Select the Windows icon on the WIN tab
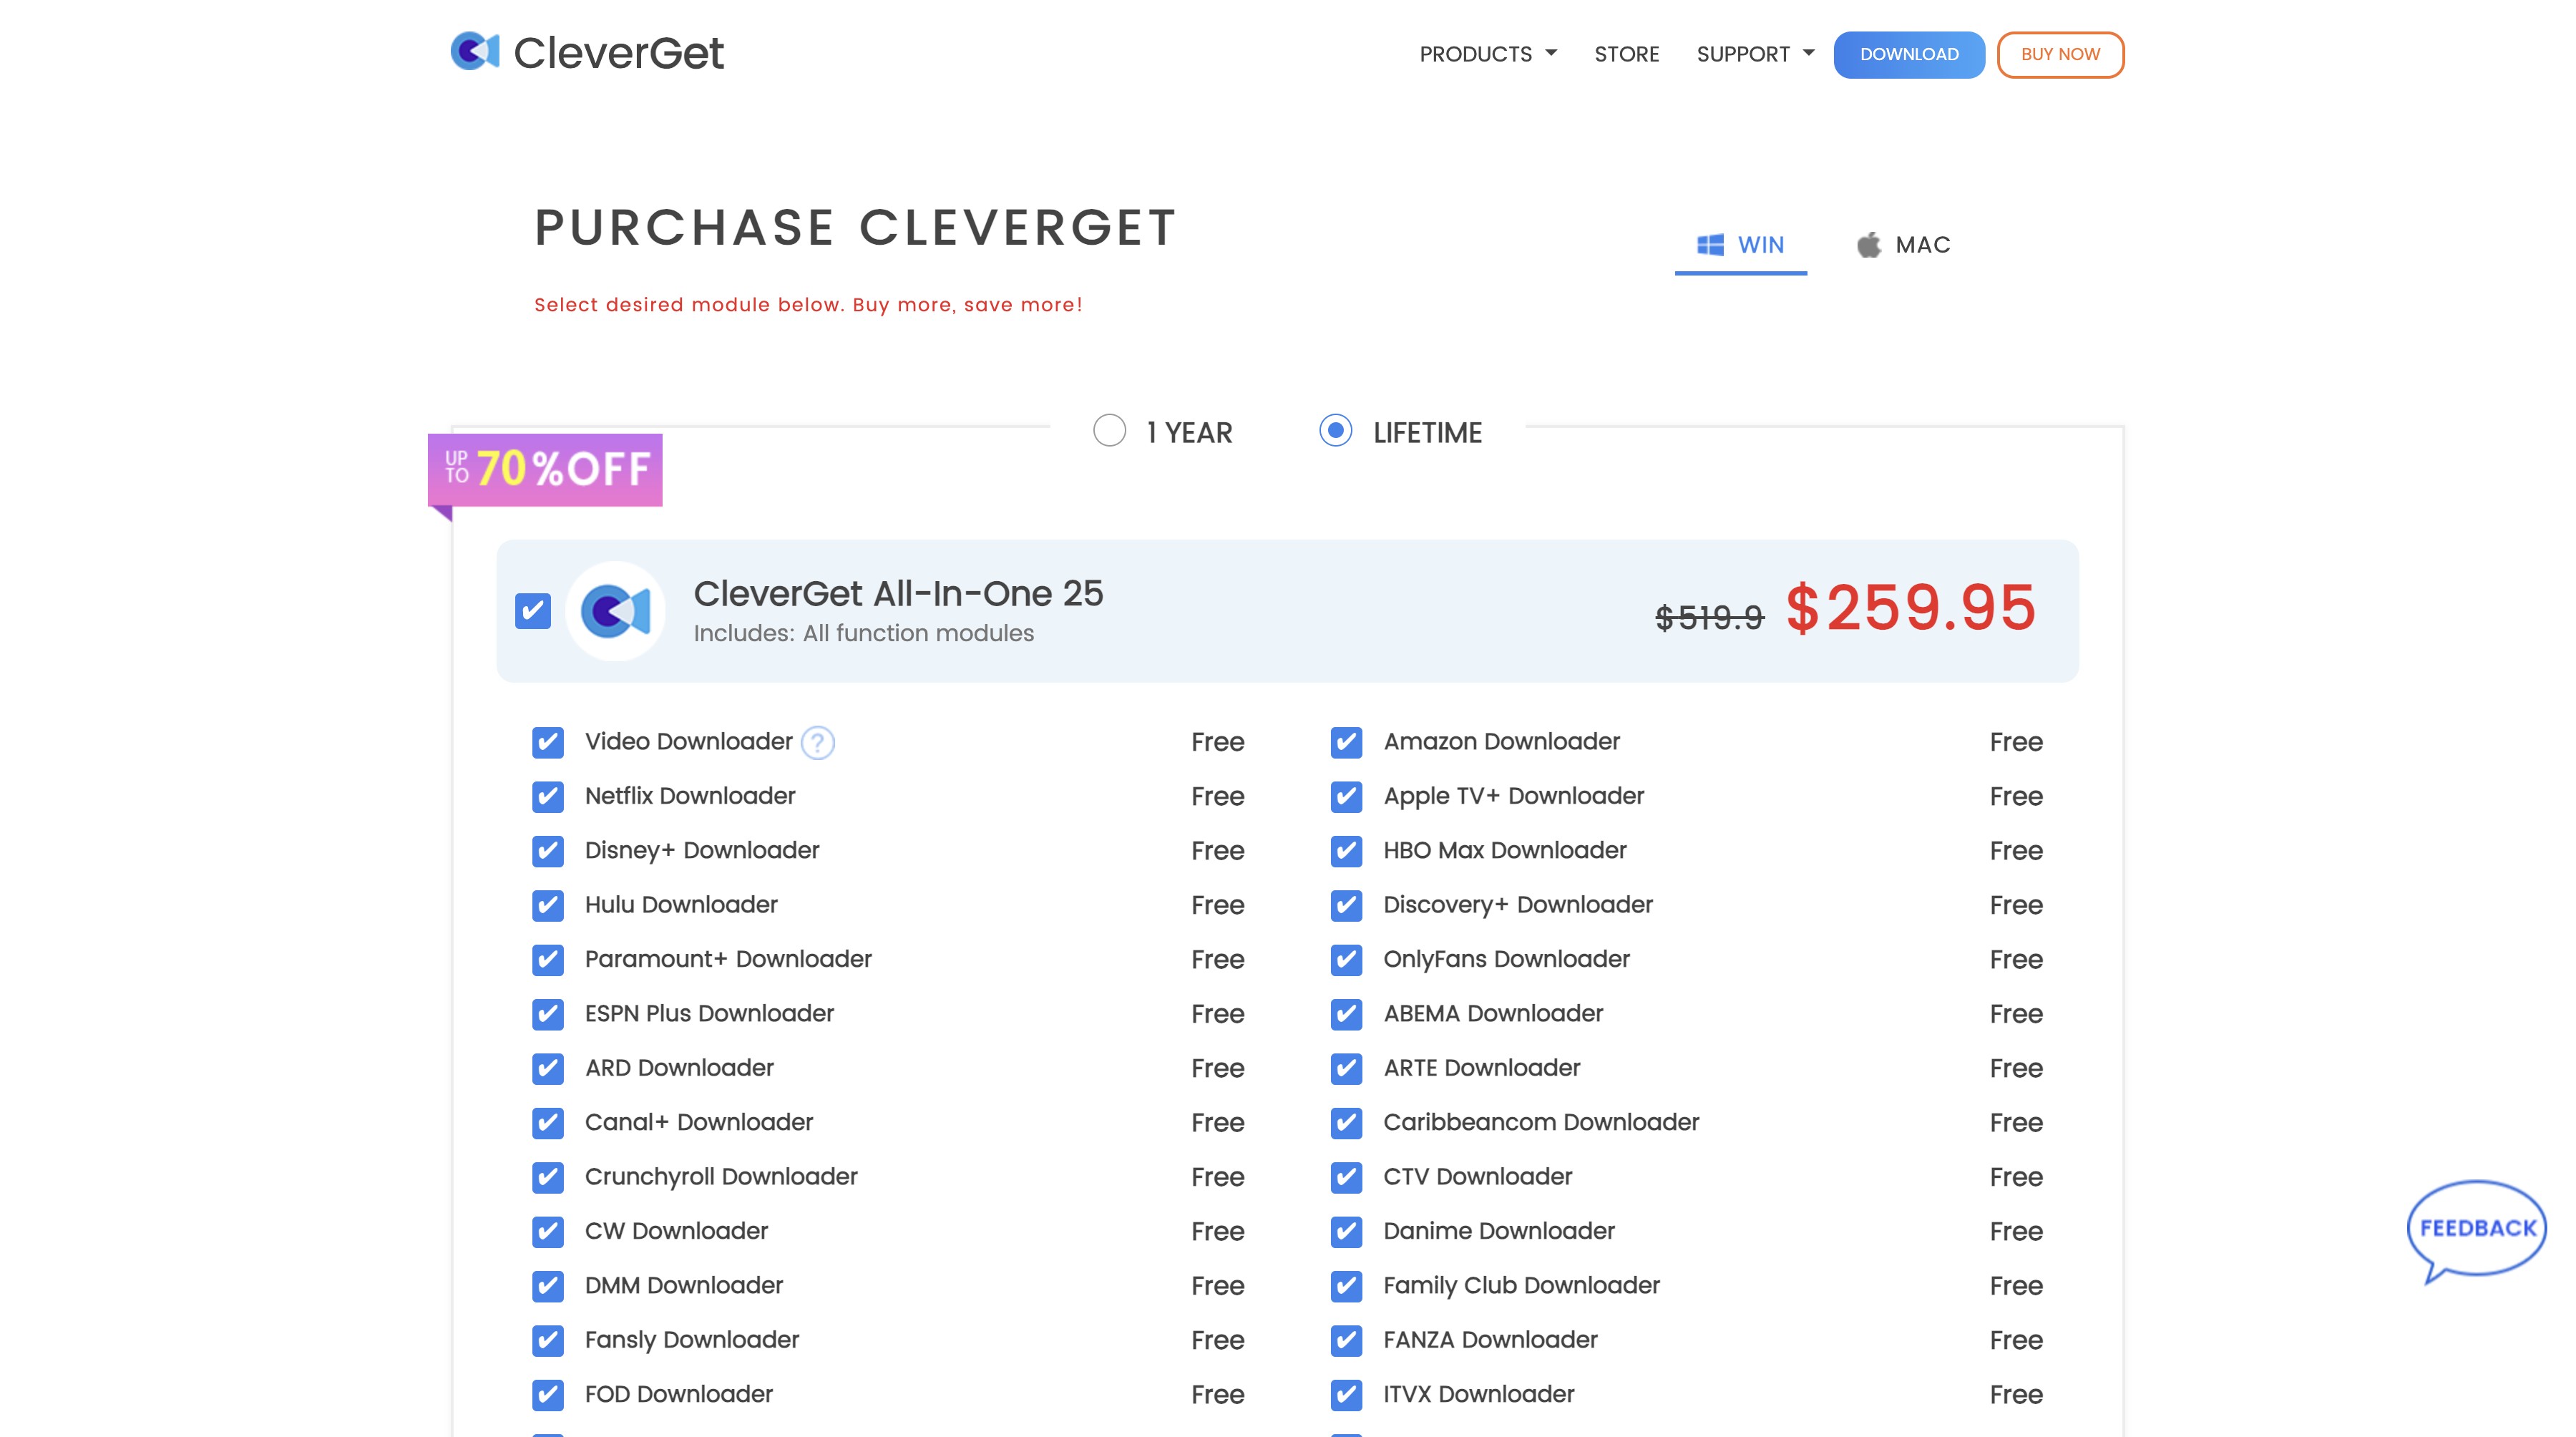 coord(1710,244)
